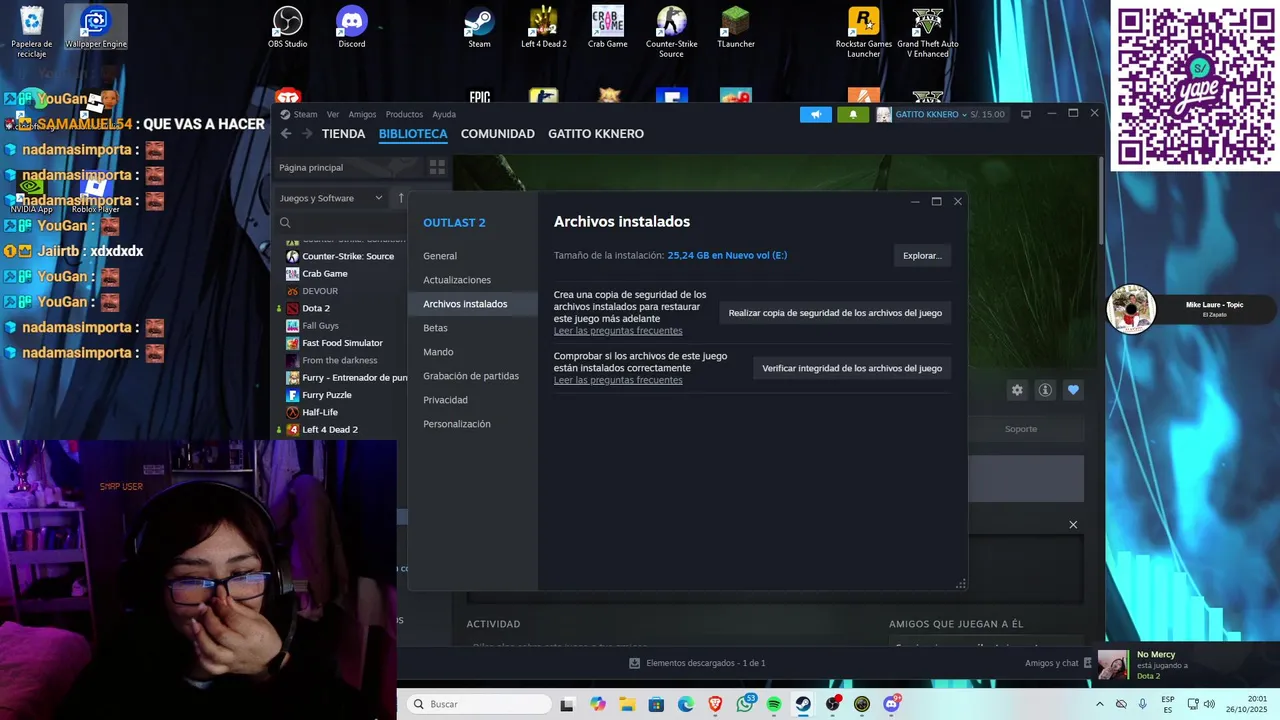Click the game info circle icon
The image size is (1280, 720).
point(1045,390)
